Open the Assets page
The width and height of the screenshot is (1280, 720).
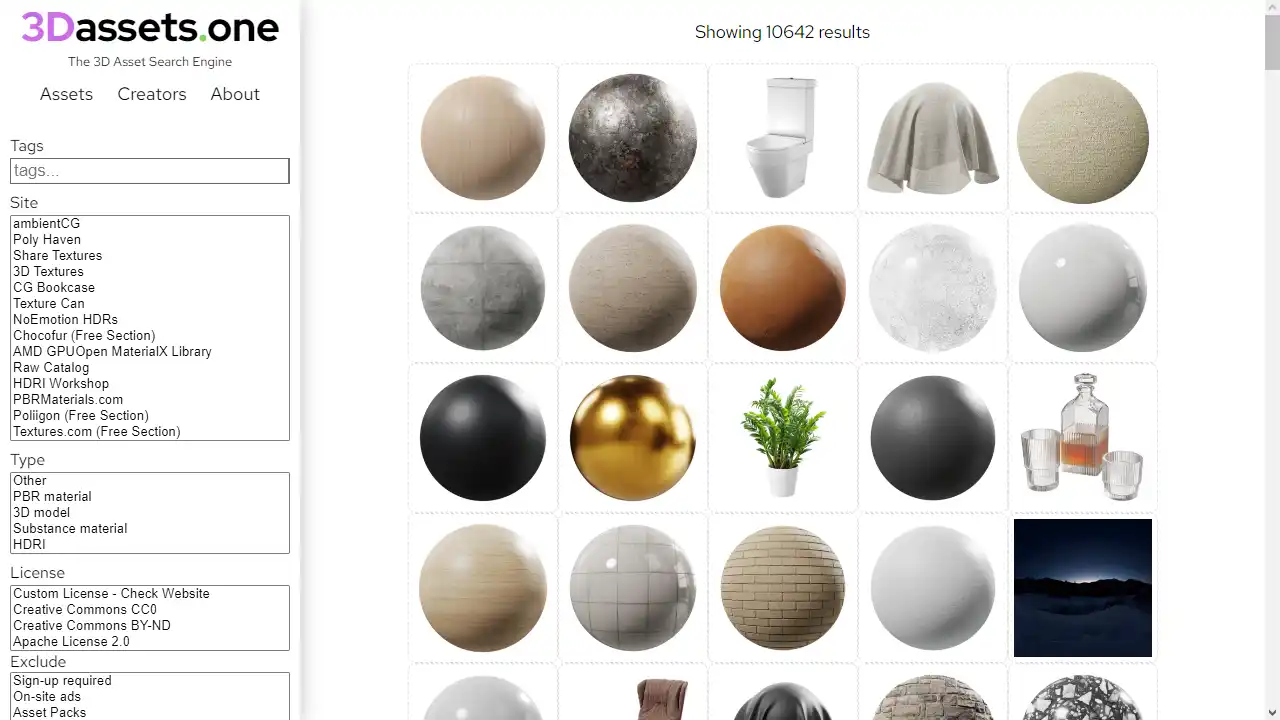pyautogui.click(x=66, y=94)
